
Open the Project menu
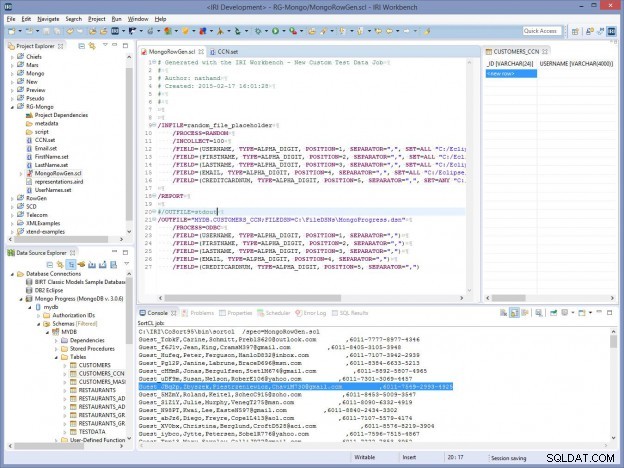pyautogui.click(x=97, y=19)
